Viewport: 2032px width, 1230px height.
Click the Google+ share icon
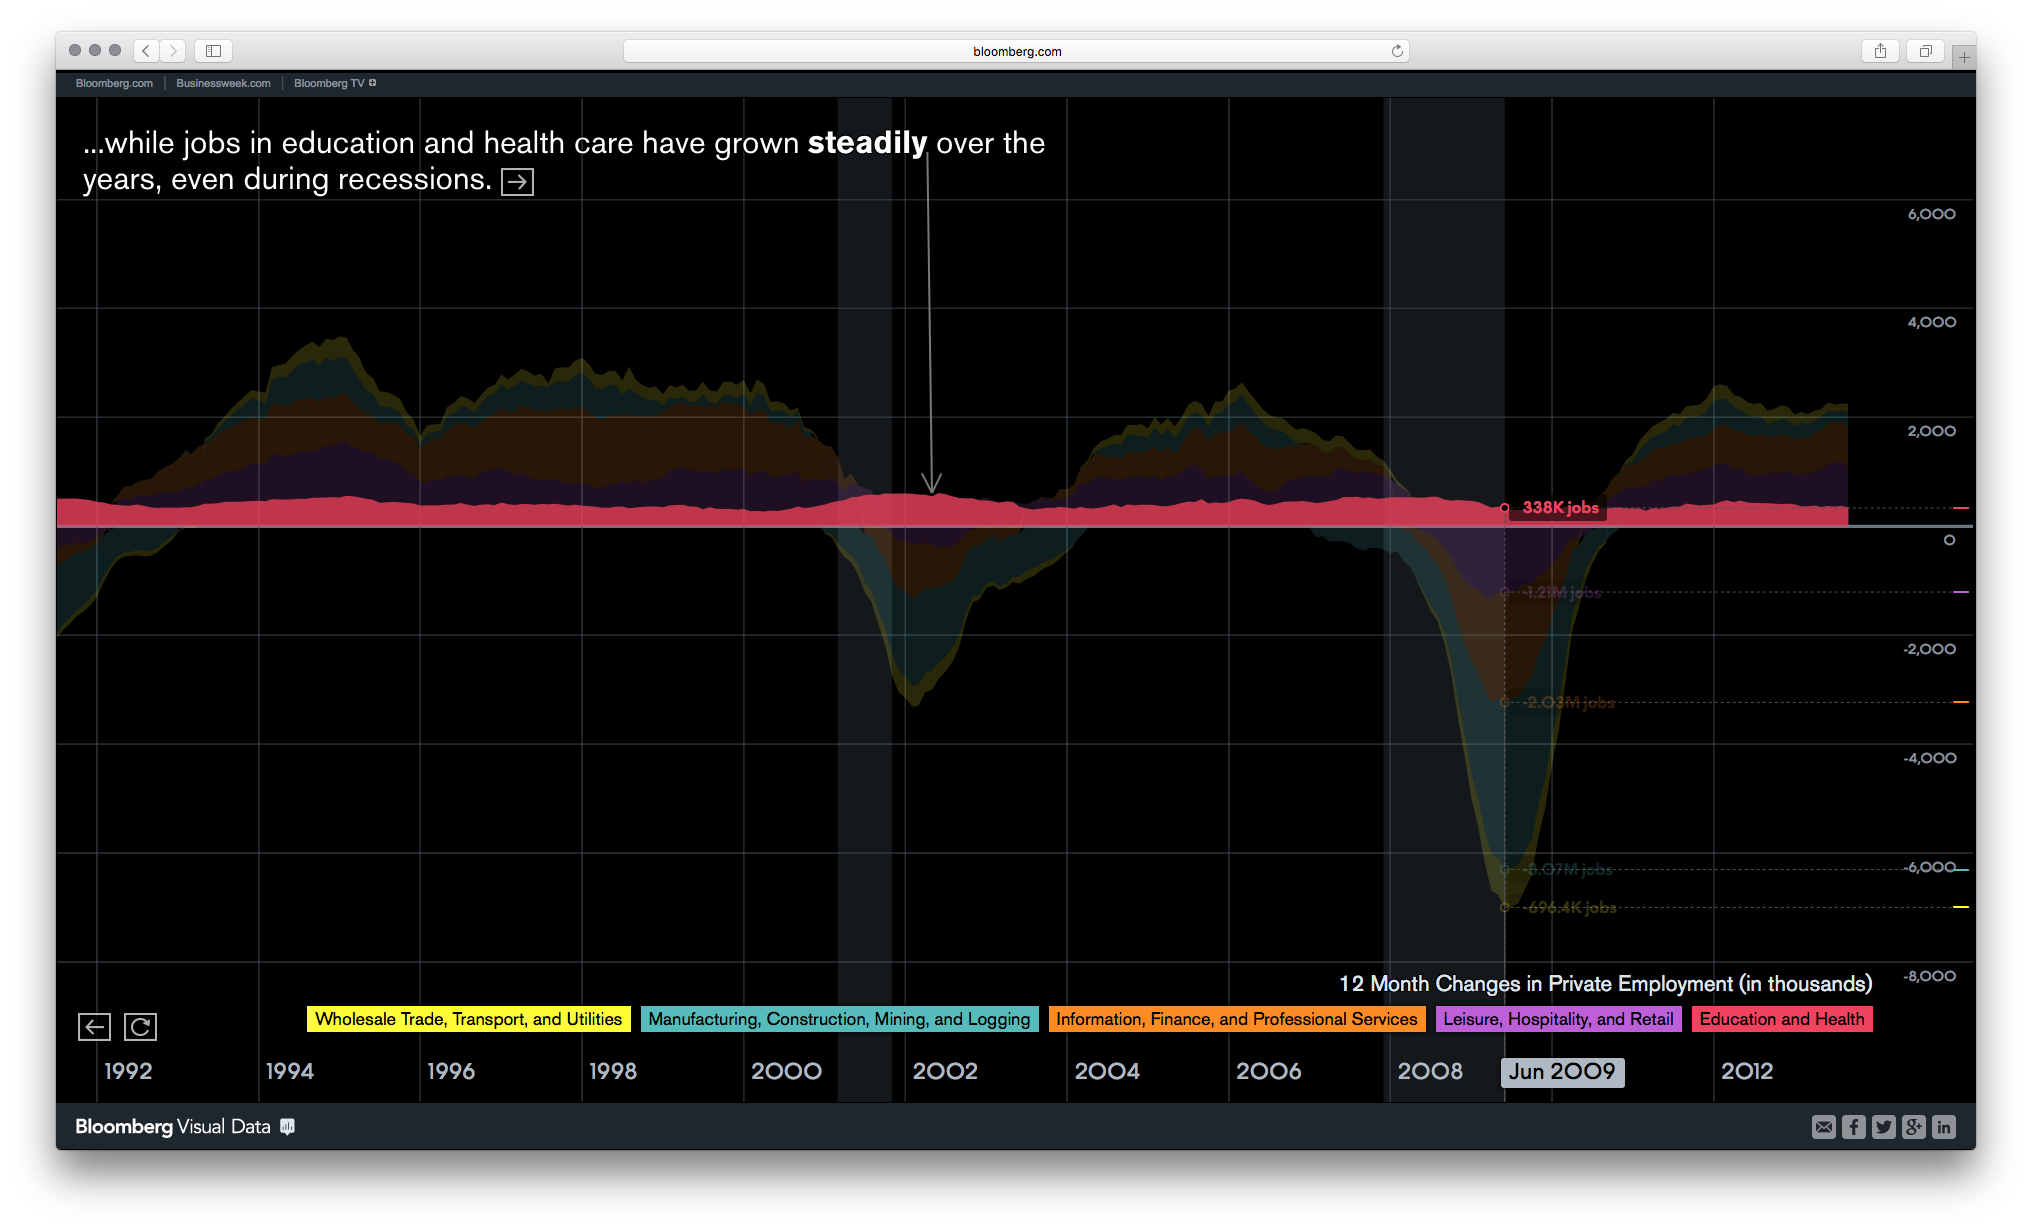[1914, 1127]
